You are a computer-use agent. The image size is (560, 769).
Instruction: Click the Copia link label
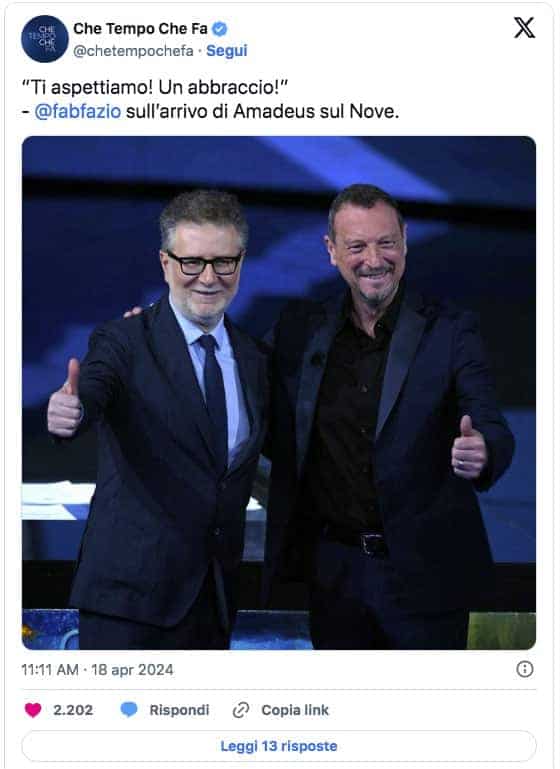[x=295, y=710]
